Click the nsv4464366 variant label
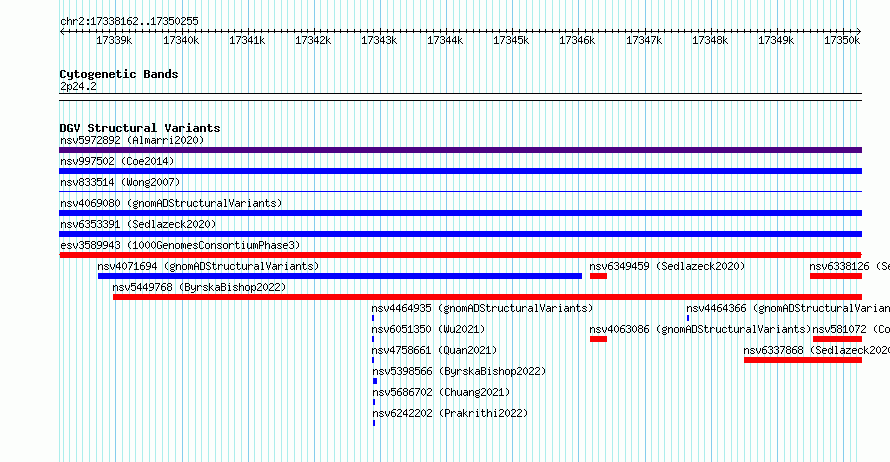This screenshot has width=890, height=462. point(788,308)
